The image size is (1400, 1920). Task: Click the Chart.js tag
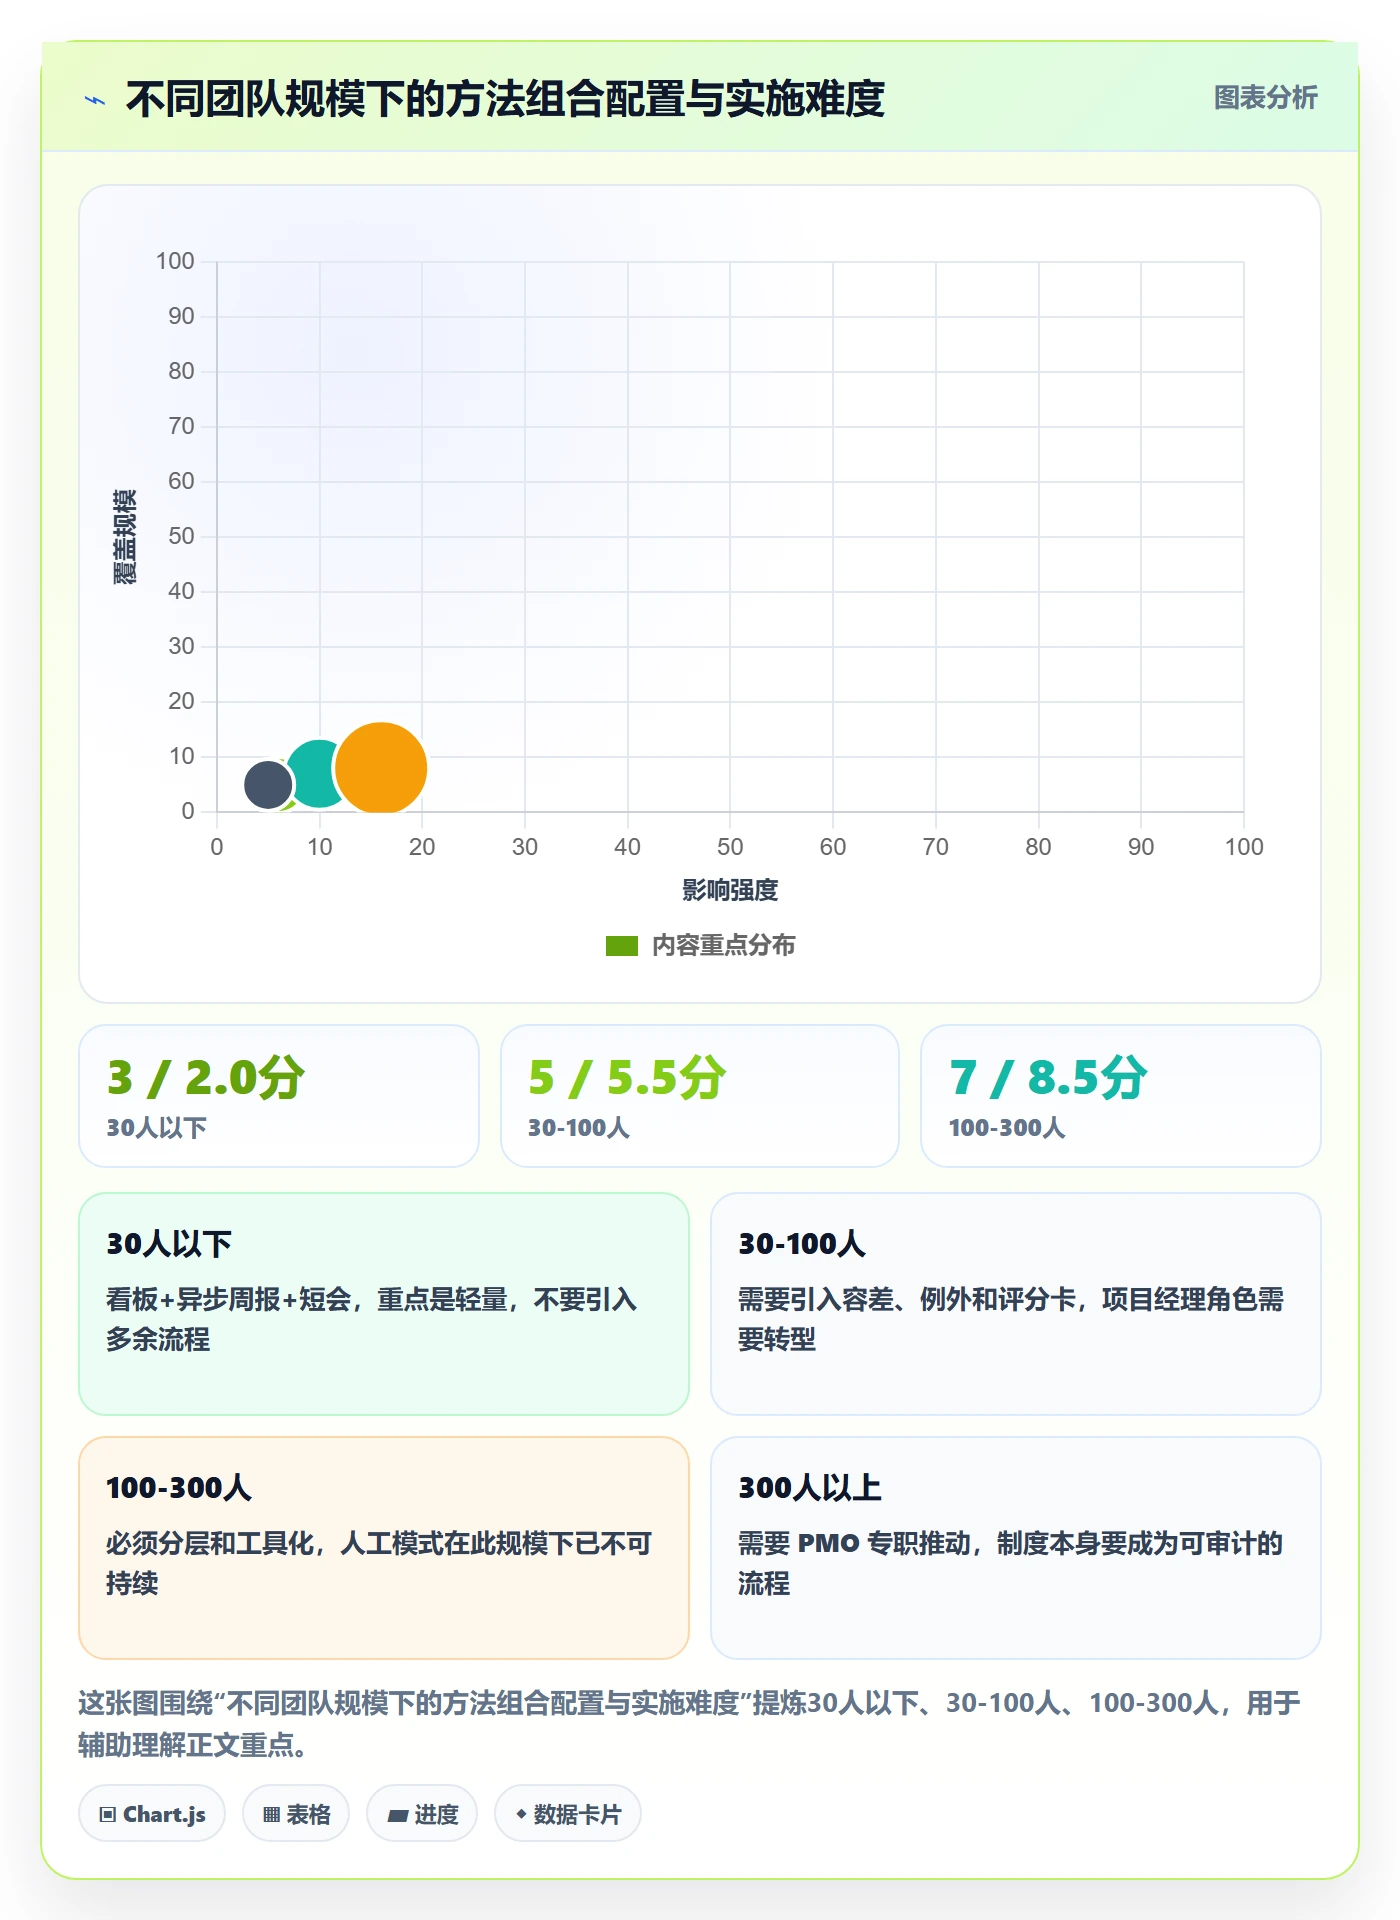(x=152, y=1814)
